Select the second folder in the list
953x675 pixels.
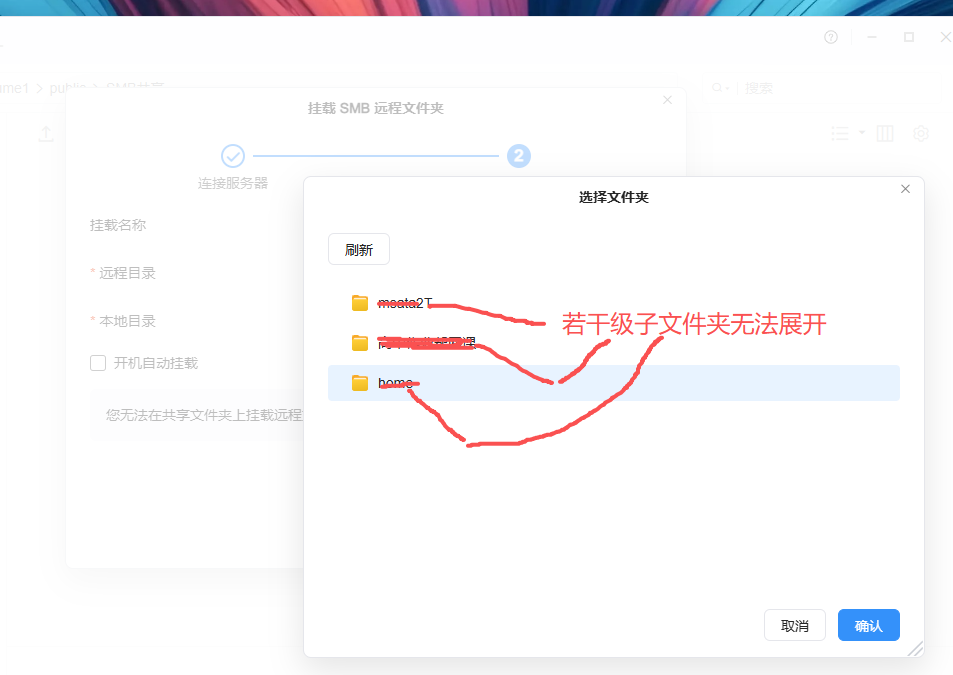click(614, 343)
